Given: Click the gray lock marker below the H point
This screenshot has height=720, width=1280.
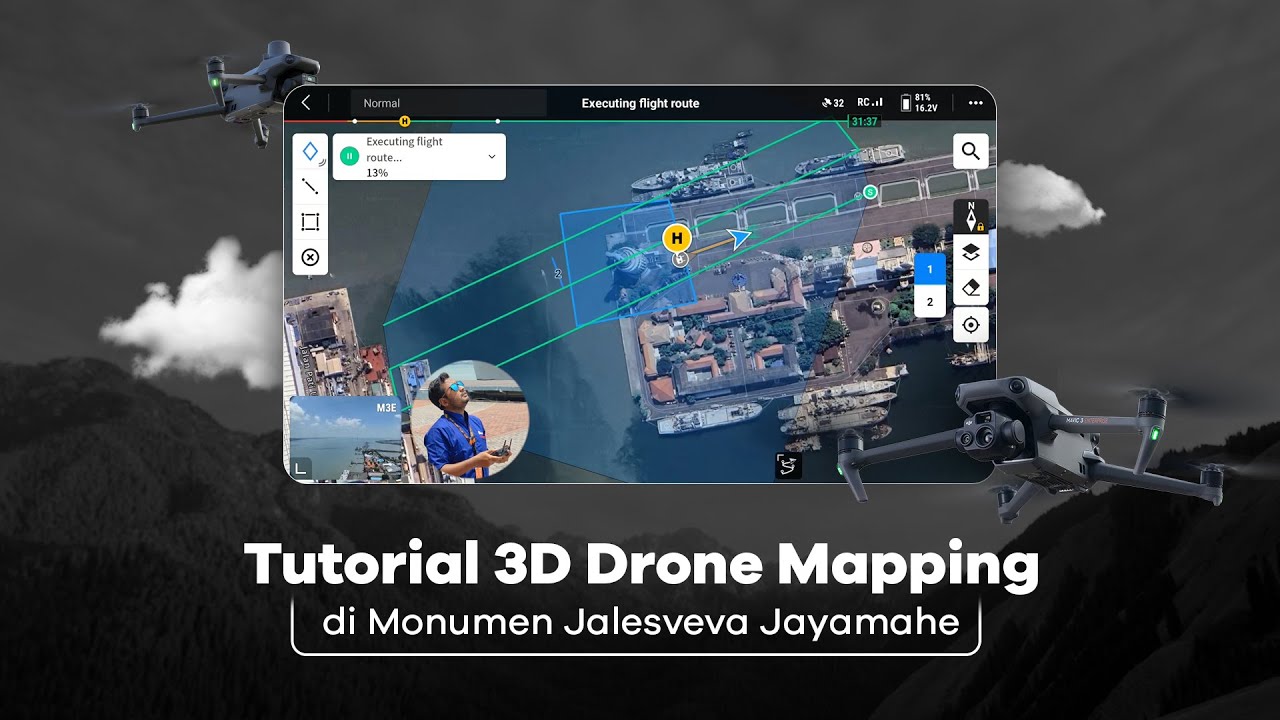Looking at the screenshot, I should pyautogui.click(x=680, y=259).
